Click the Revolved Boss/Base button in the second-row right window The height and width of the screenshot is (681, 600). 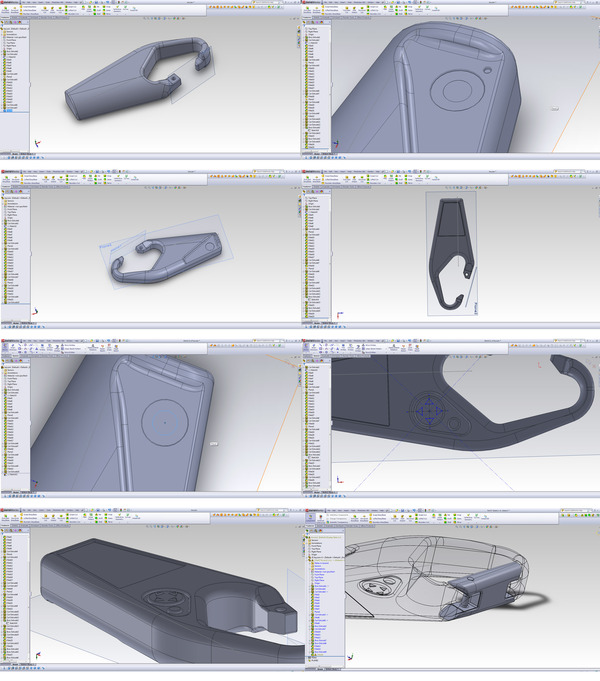point(316,180)
